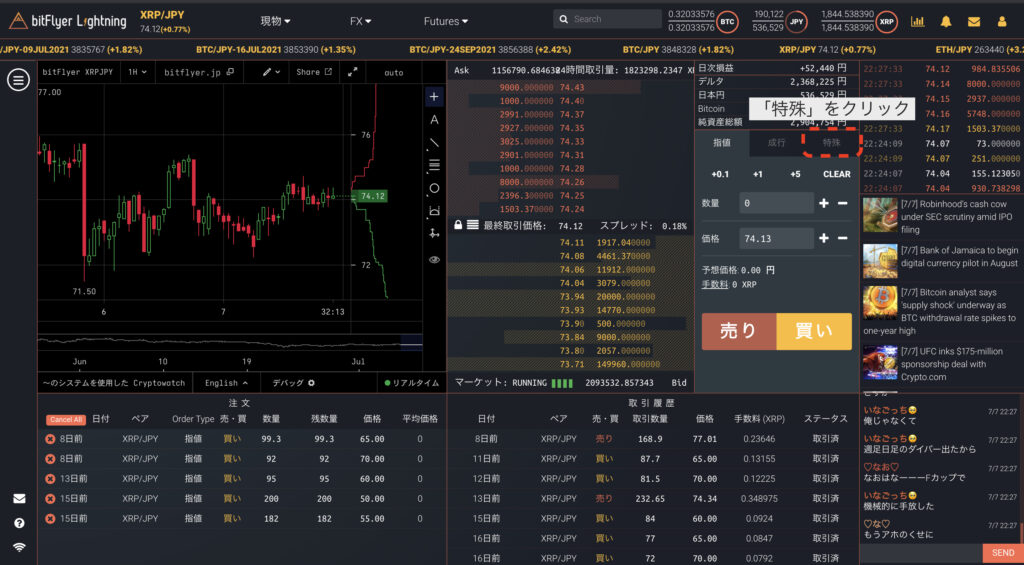Image resolution: width=1024 pixels, height=565 pixels.
Task: Click SEND in the chat box
Action: click(1003, 553)
